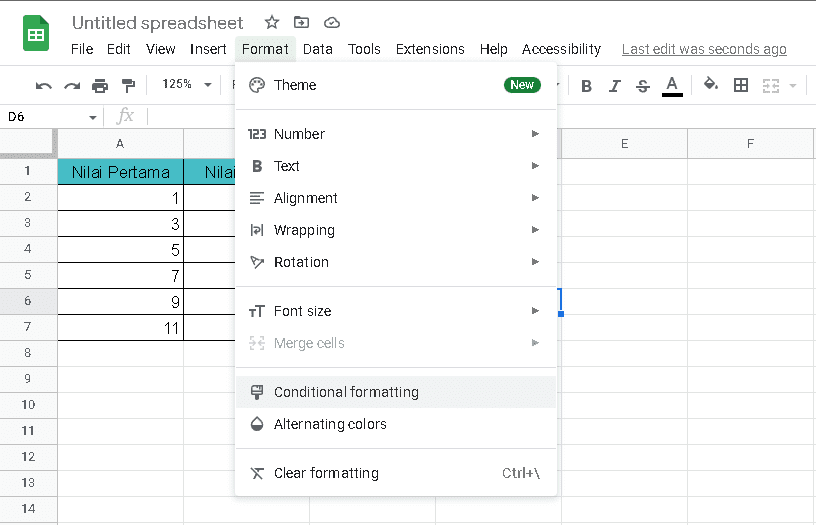816x525 pixels.
Task: Select Alternating colors menu item
Action: point(396,424)
